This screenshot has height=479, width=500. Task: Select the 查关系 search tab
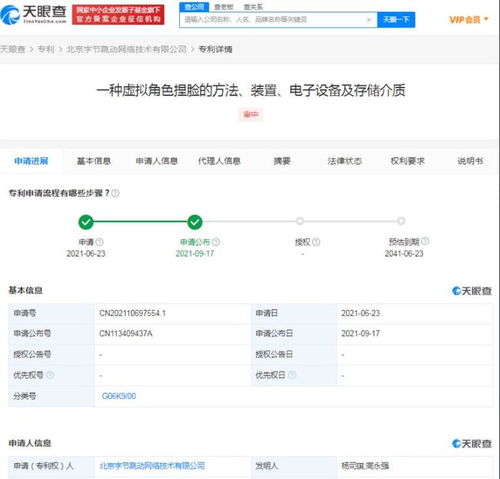coord(253,7)
